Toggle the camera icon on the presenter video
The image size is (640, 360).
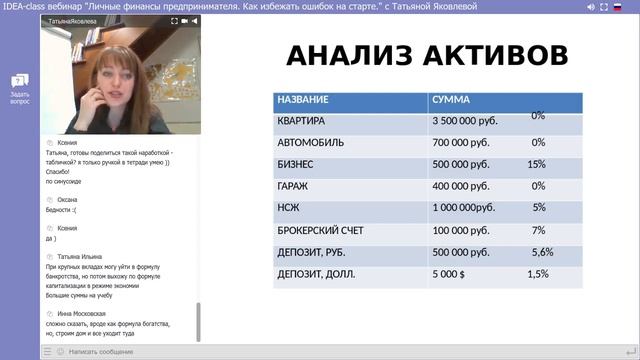pyautogui.click(x=184, y=21)
